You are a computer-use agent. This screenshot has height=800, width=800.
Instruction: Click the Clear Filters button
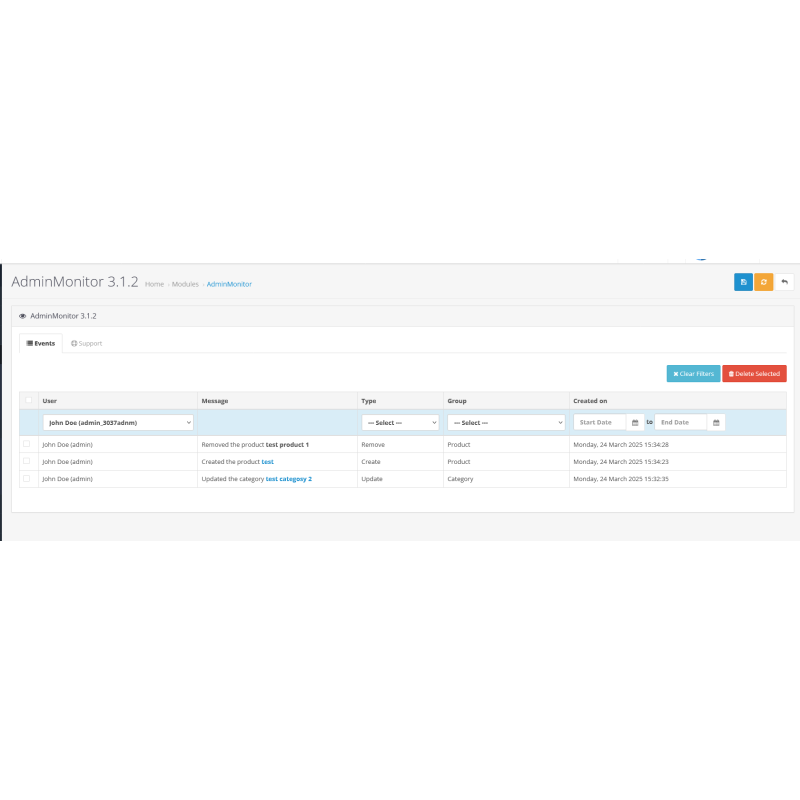[x=693, y=373]
